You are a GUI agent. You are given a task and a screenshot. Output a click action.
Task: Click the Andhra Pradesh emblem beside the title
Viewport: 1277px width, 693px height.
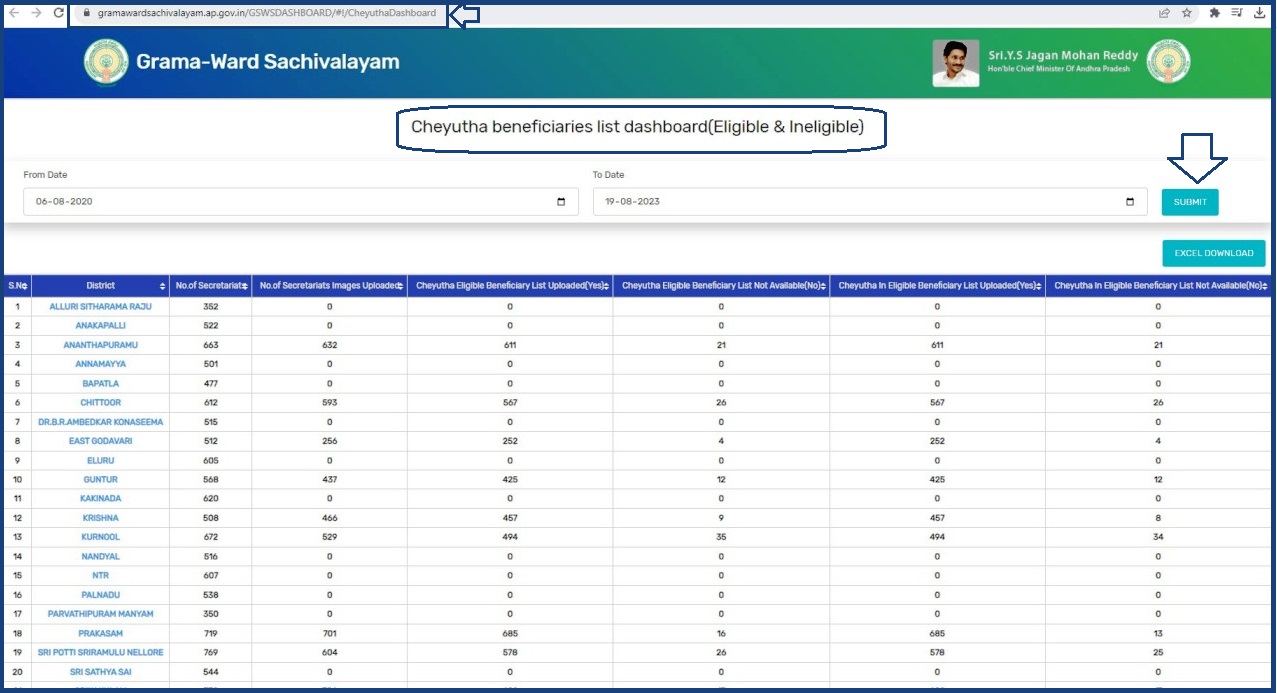point(106,63)
